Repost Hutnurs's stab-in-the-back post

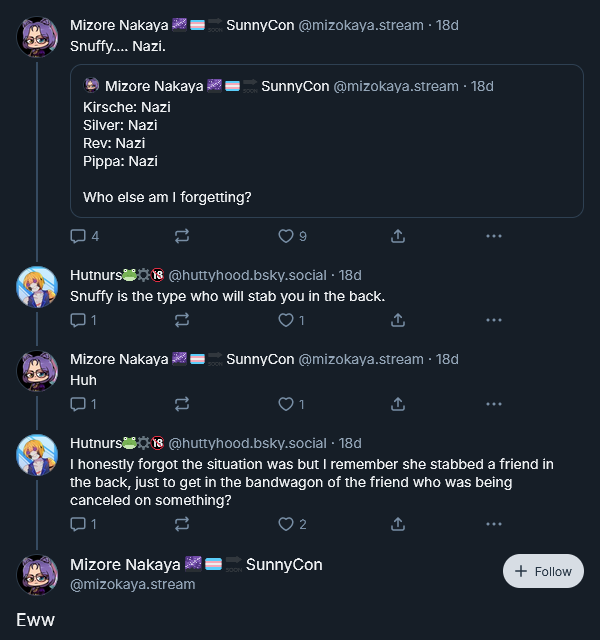pos(182,320)
